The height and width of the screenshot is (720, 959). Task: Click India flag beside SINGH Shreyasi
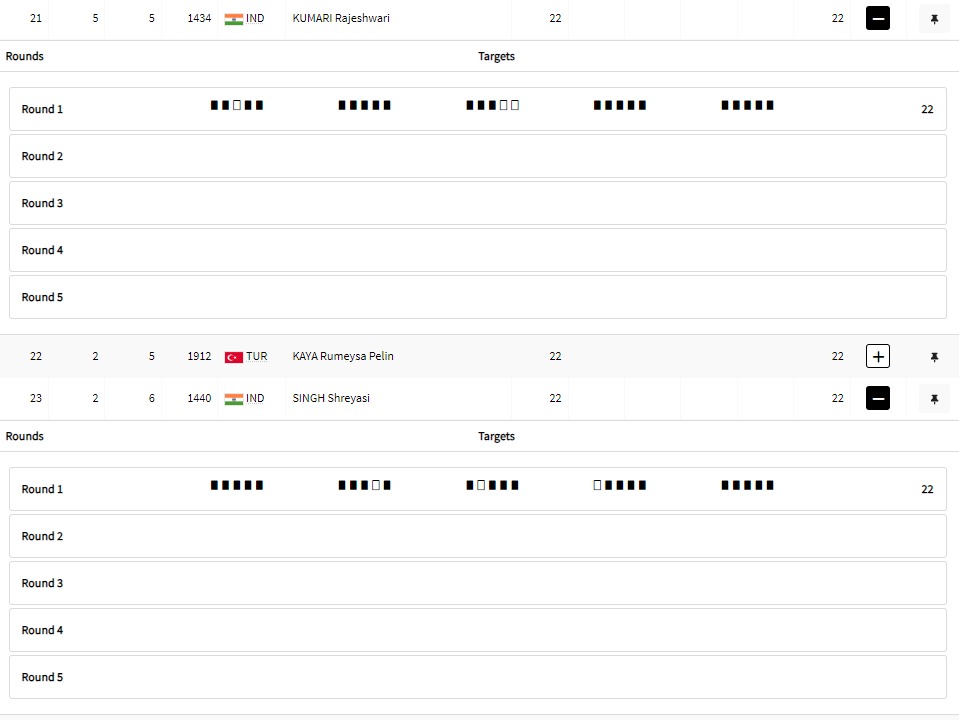click(x=234, y=399)
